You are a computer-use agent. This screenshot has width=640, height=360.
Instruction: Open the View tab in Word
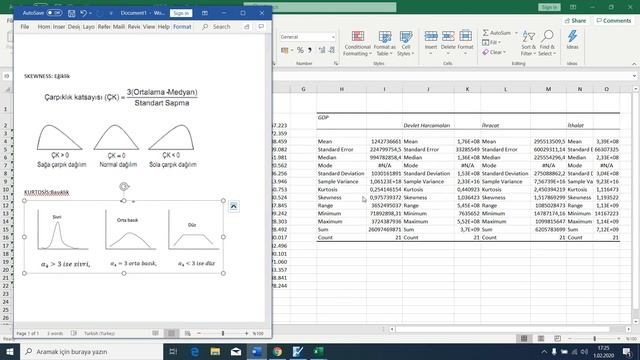pos(149,27)
